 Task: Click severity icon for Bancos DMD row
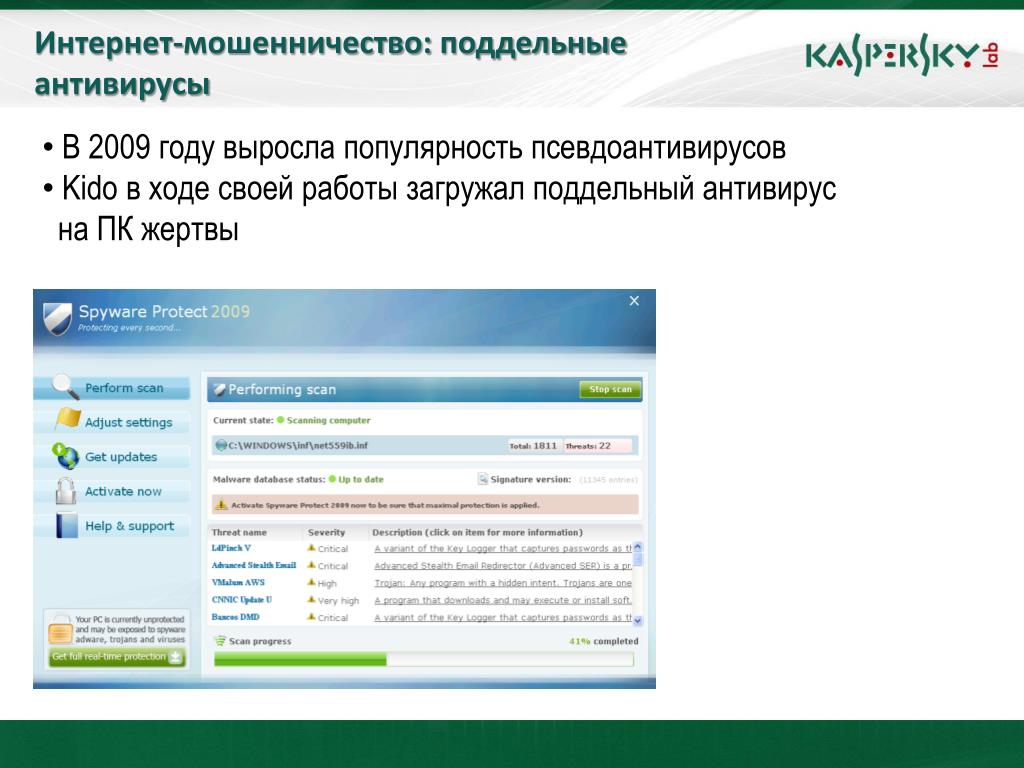tap(312, 616)
